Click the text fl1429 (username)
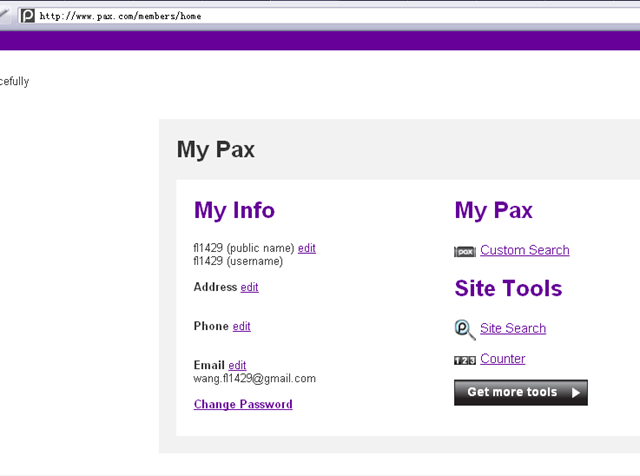 point(238,261)
